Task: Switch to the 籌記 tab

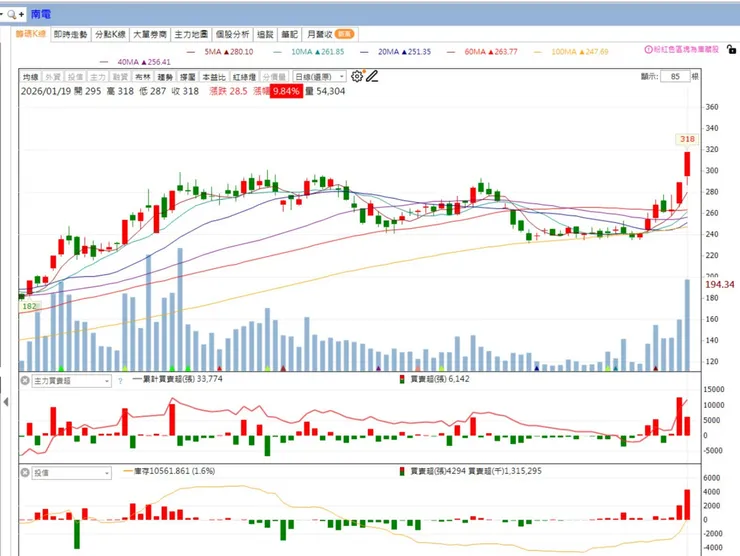Action: tap(289, 34)
